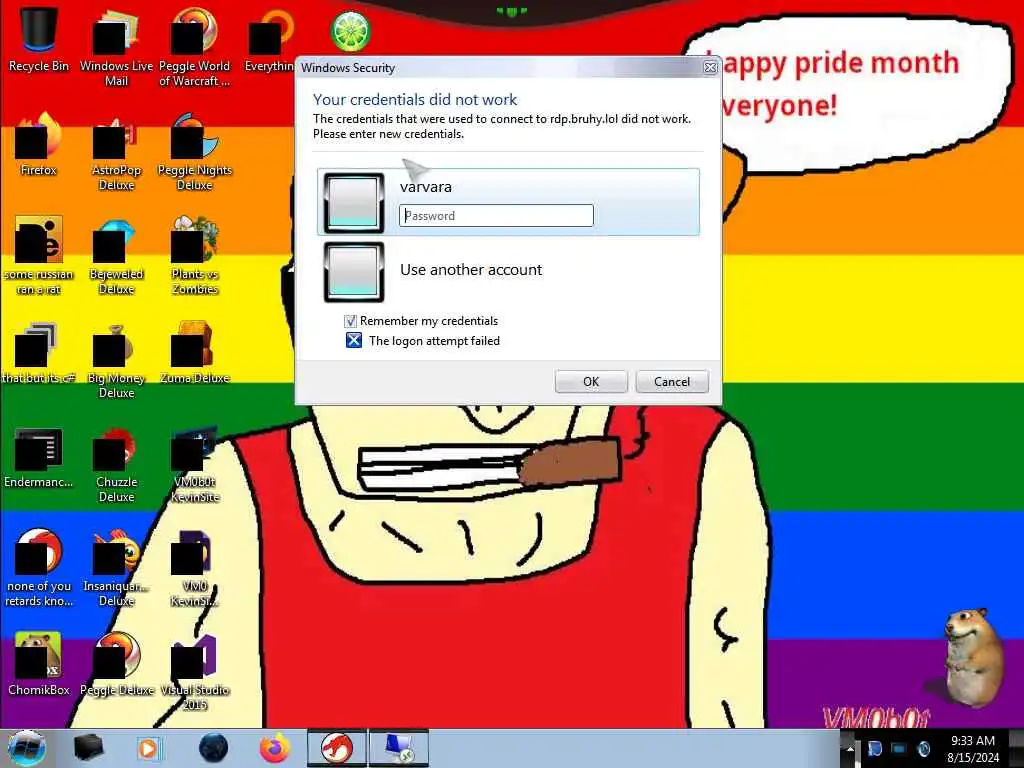Cancel the Windows Security dialog

pyautogui.click(x=672, y=381)
